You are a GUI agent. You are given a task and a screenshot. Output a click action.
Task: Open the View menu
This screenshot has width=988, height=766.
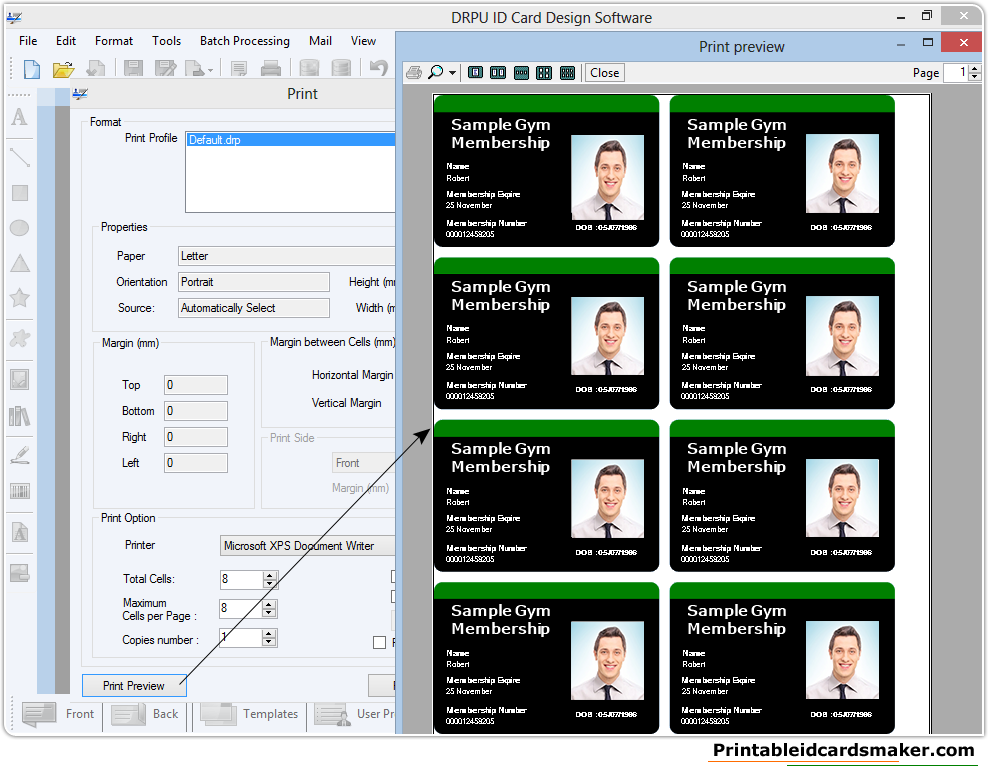363,41
